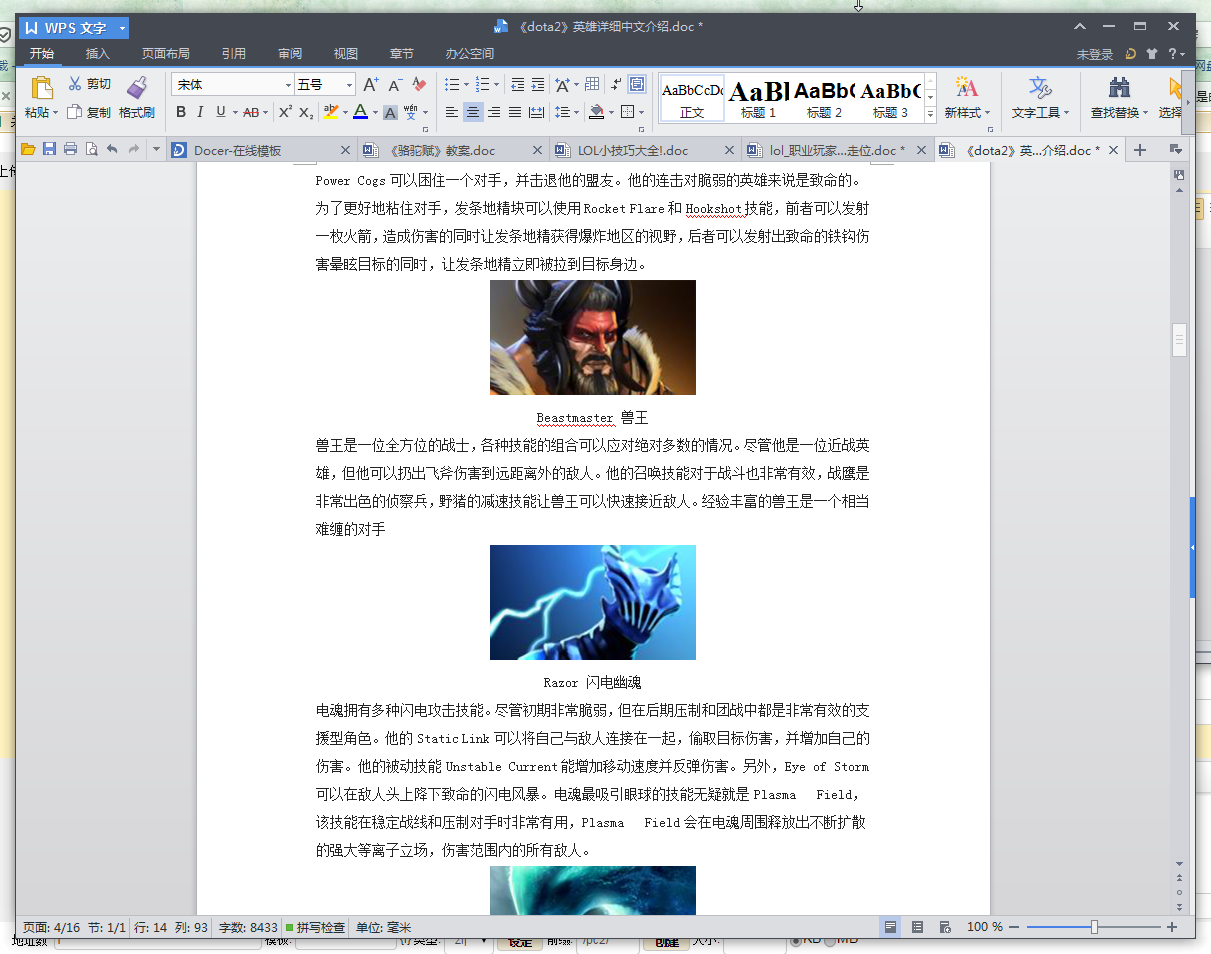This screenshot has width=1211, height=954.
Task: Apply distributed alignment
Action: pyautogui.click(x=537, y=112)
